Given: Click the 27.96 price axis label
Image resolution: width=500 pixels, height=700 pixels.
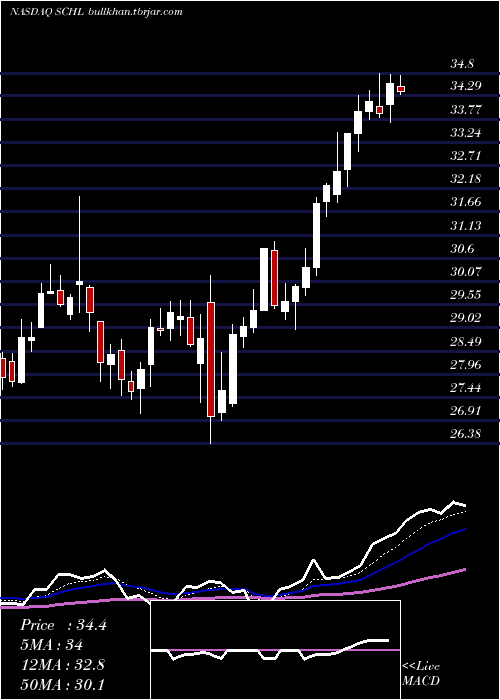Looking at the screenshot, I should click(466, 365).
